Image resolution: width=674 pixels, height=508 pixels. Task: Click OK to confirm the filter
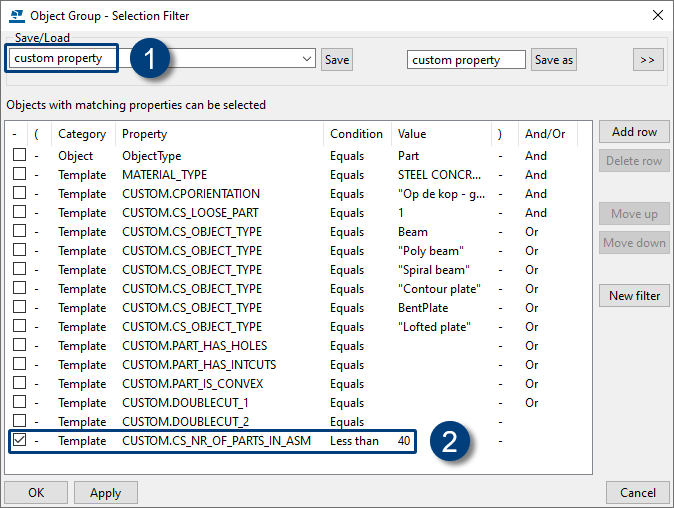click(x=35, y=492)
